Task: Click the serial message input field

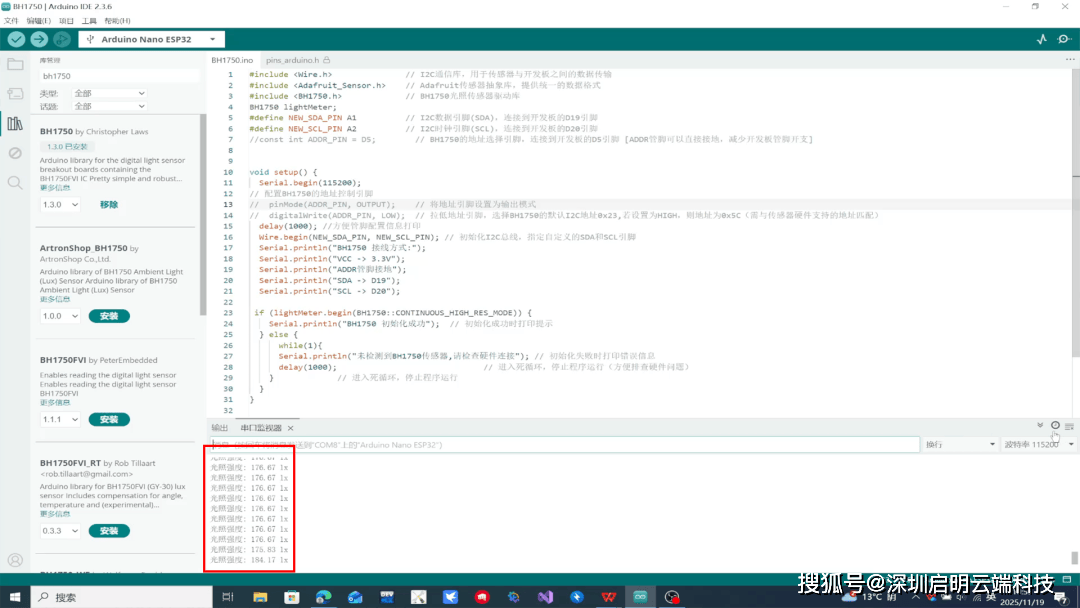Action: pos(562,444)
